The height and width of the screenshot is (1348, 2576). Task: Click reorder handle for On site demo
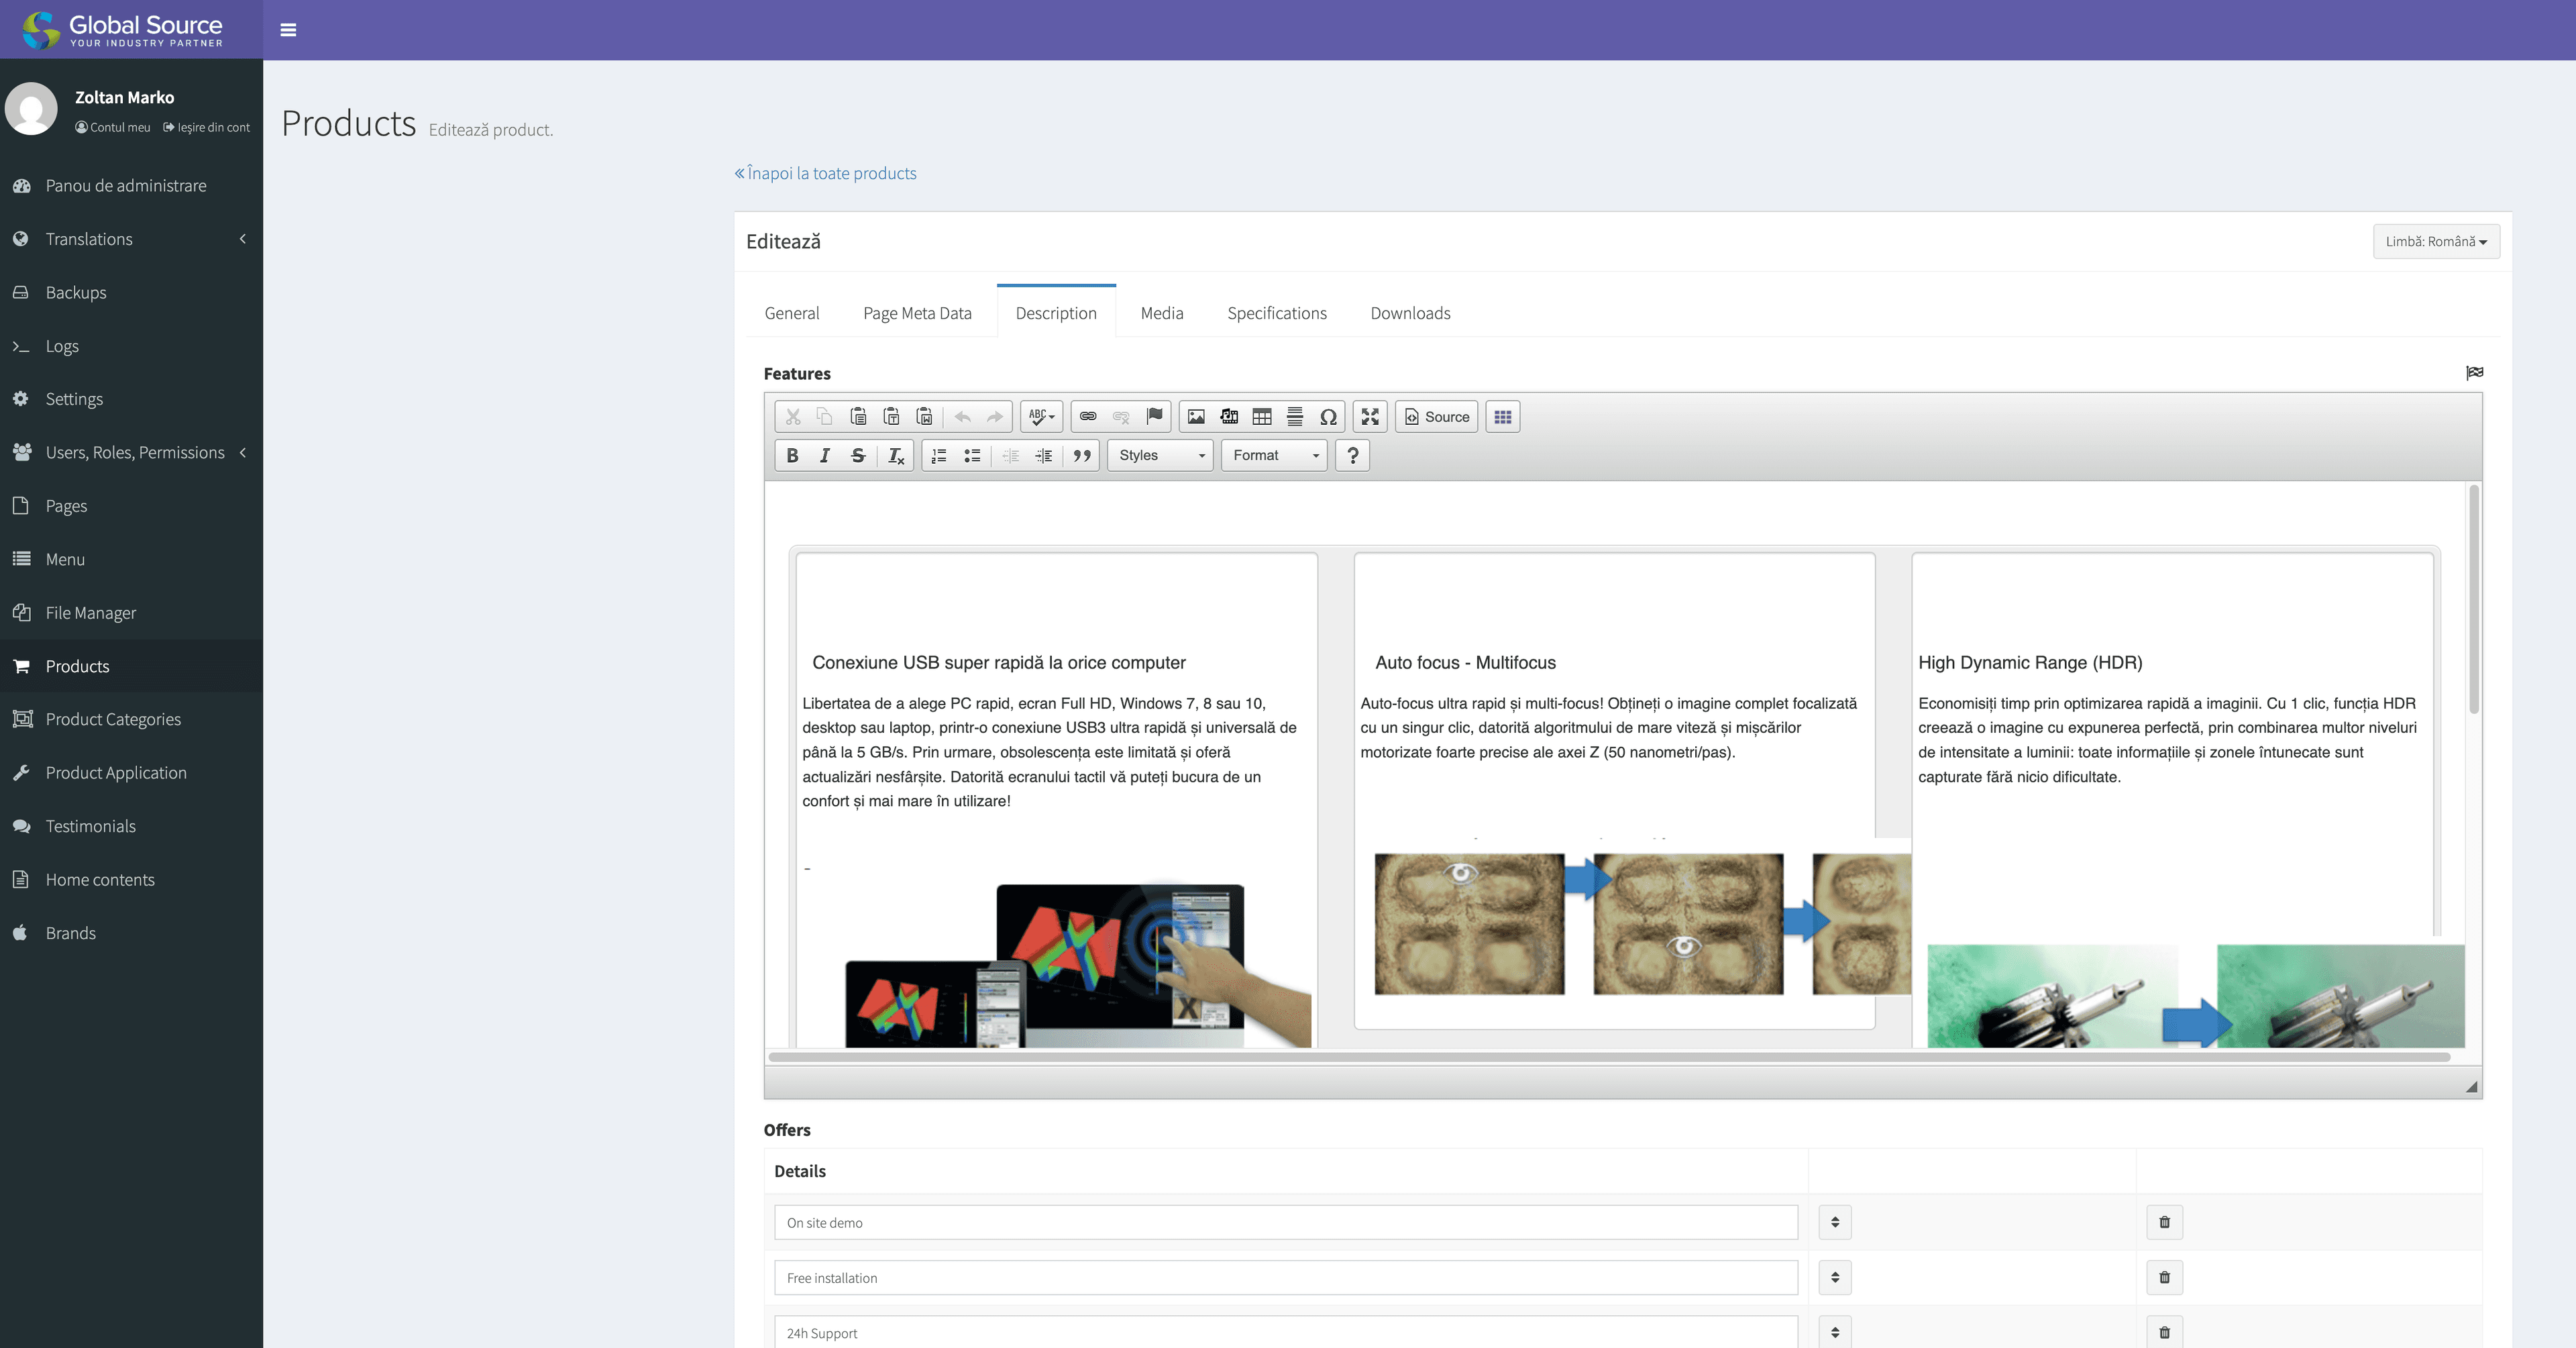click(x=1835, y=1222)
